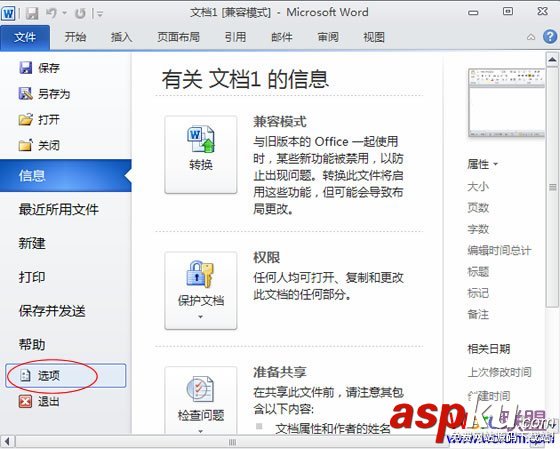Minimize the Word window
560x449 pixels.
click(x=473, y=13)
